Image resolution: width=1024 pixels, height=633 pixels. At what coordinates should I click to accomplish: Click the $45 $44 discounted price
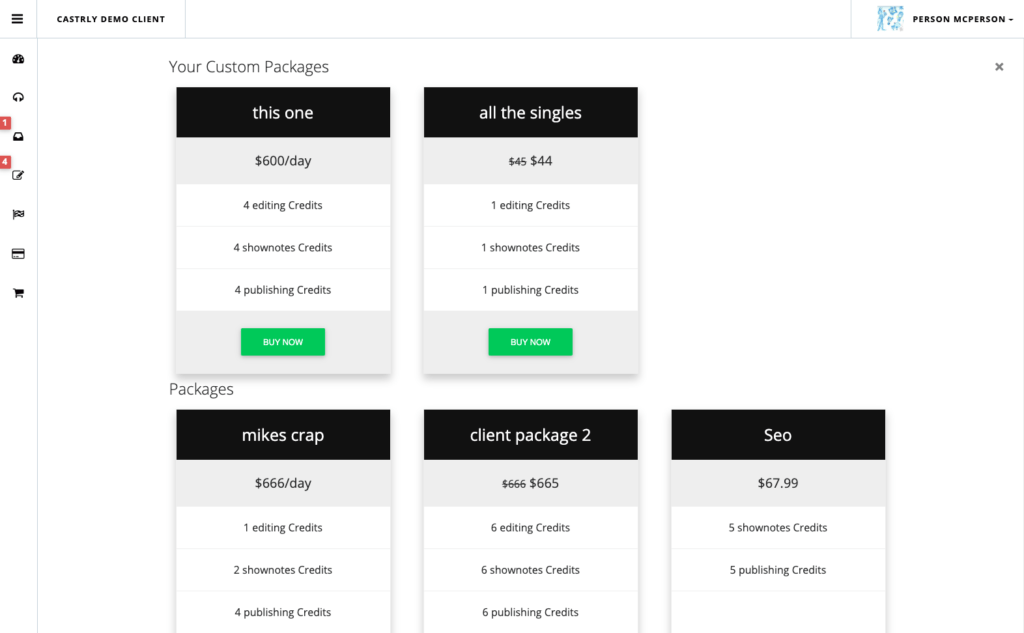(530, 161)
